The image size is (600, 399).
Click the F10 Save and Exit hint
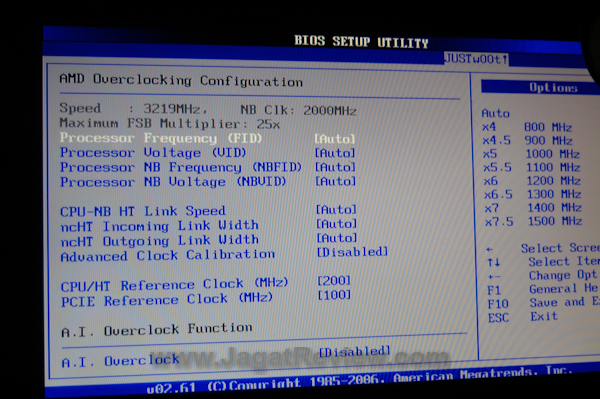pos(543,303)
